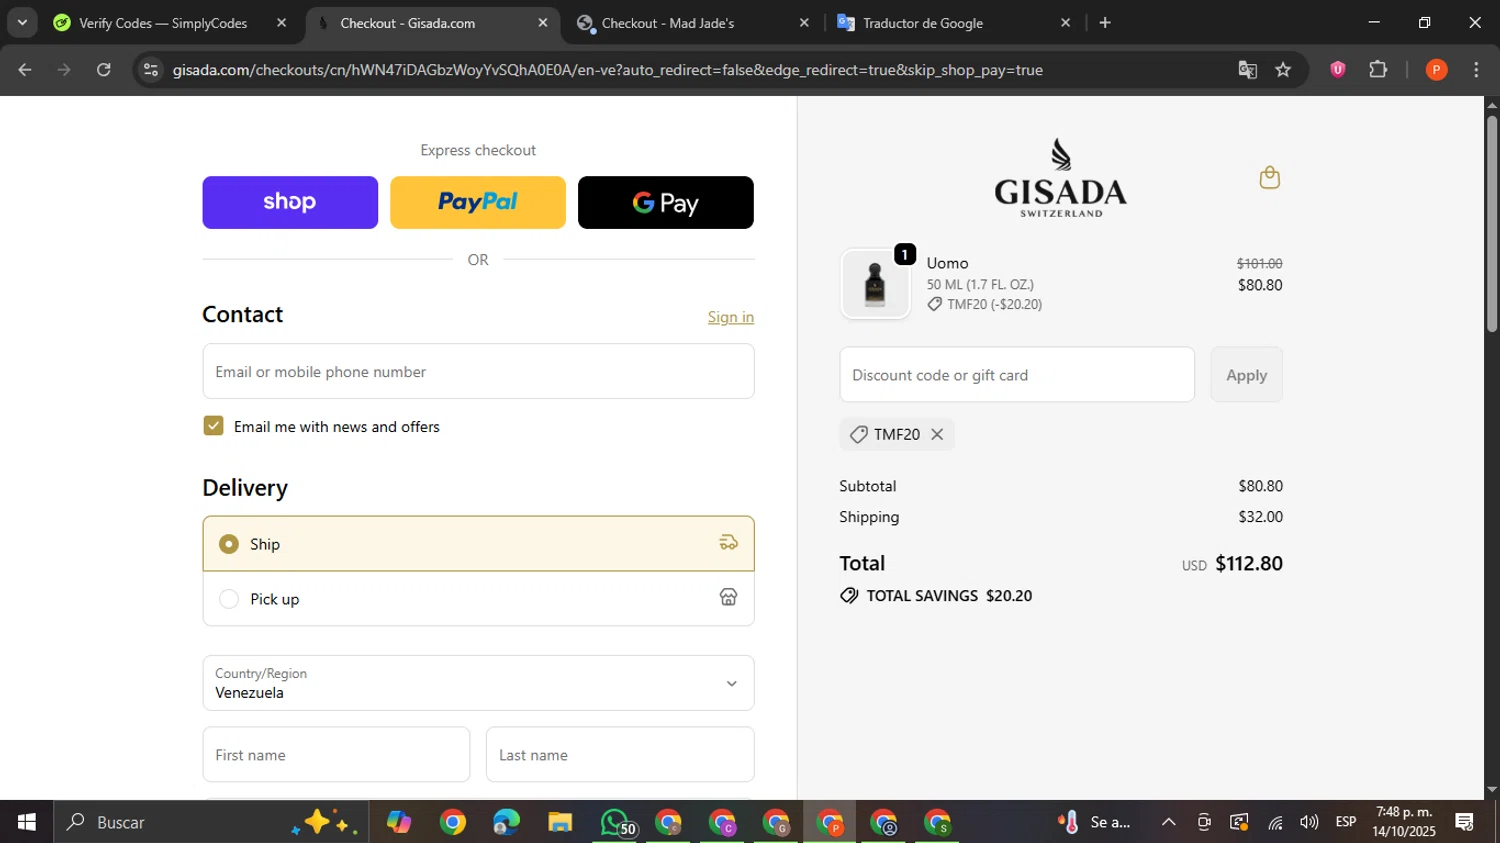This screenshot has width=1500, height=843.
Task: Open the notification center icon
Action: pos(1465,822)
